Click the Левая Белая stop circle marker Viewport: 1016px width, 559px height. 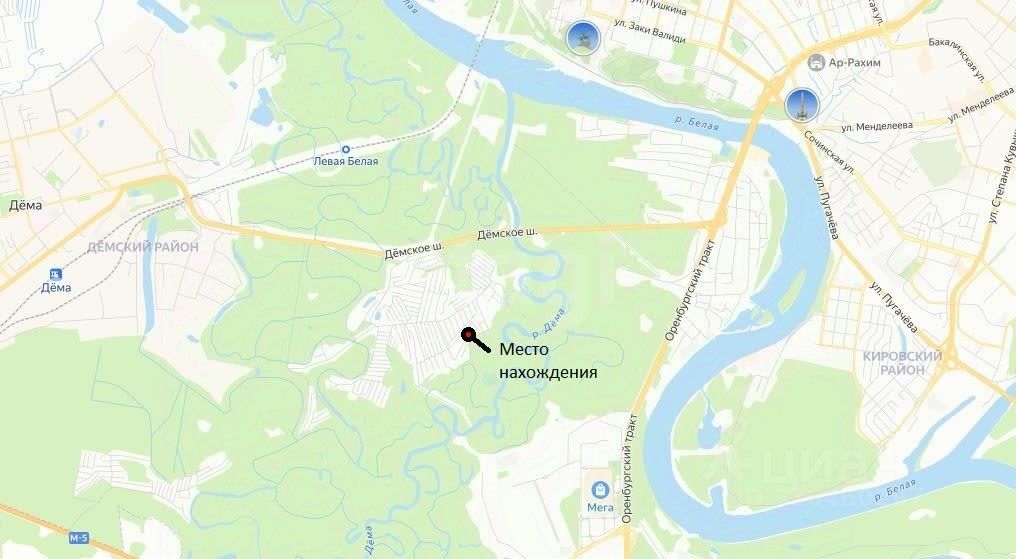346,149
